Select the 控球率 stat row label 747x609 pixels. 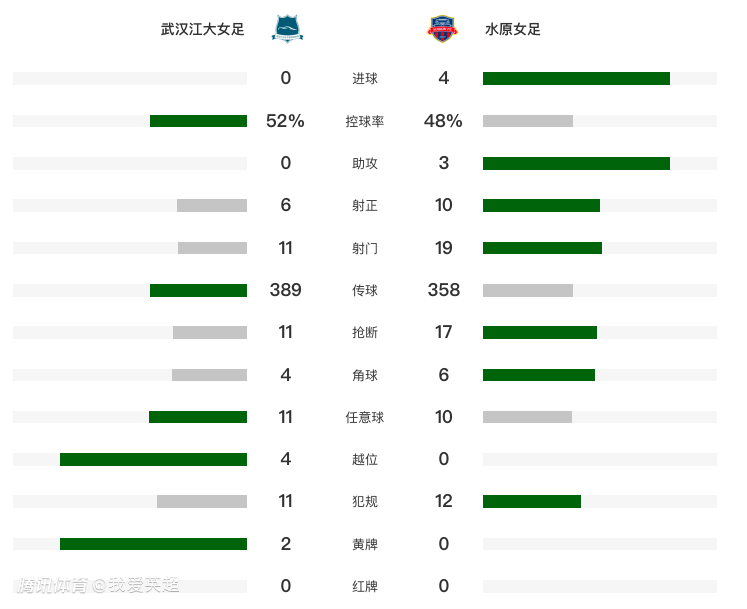click(x=365, y=121)
